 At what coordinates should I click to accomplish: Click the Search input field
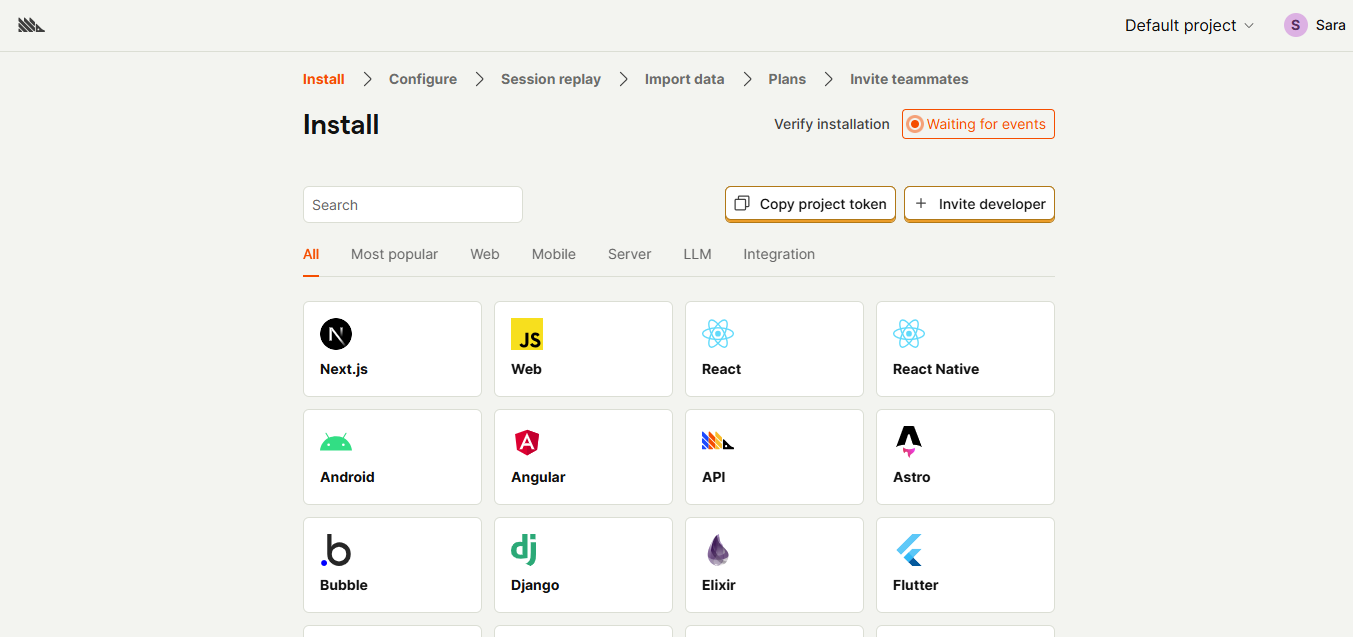[413, 204]
